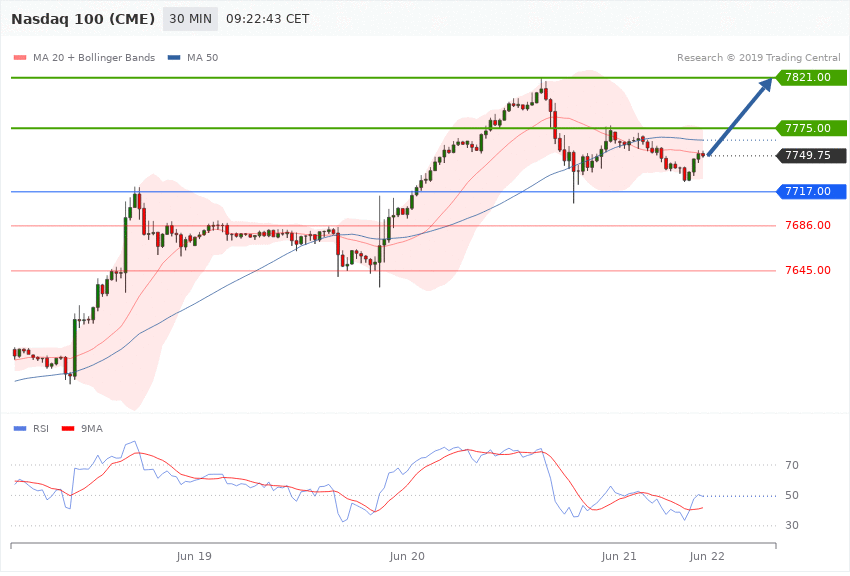
Task: Click the 9MA legend red swatch
Action: (x=68, y=429)
